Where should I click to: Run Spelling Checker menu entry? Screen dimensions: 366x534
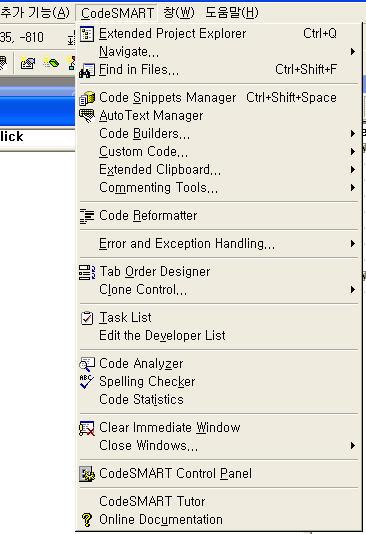point(219,381)
